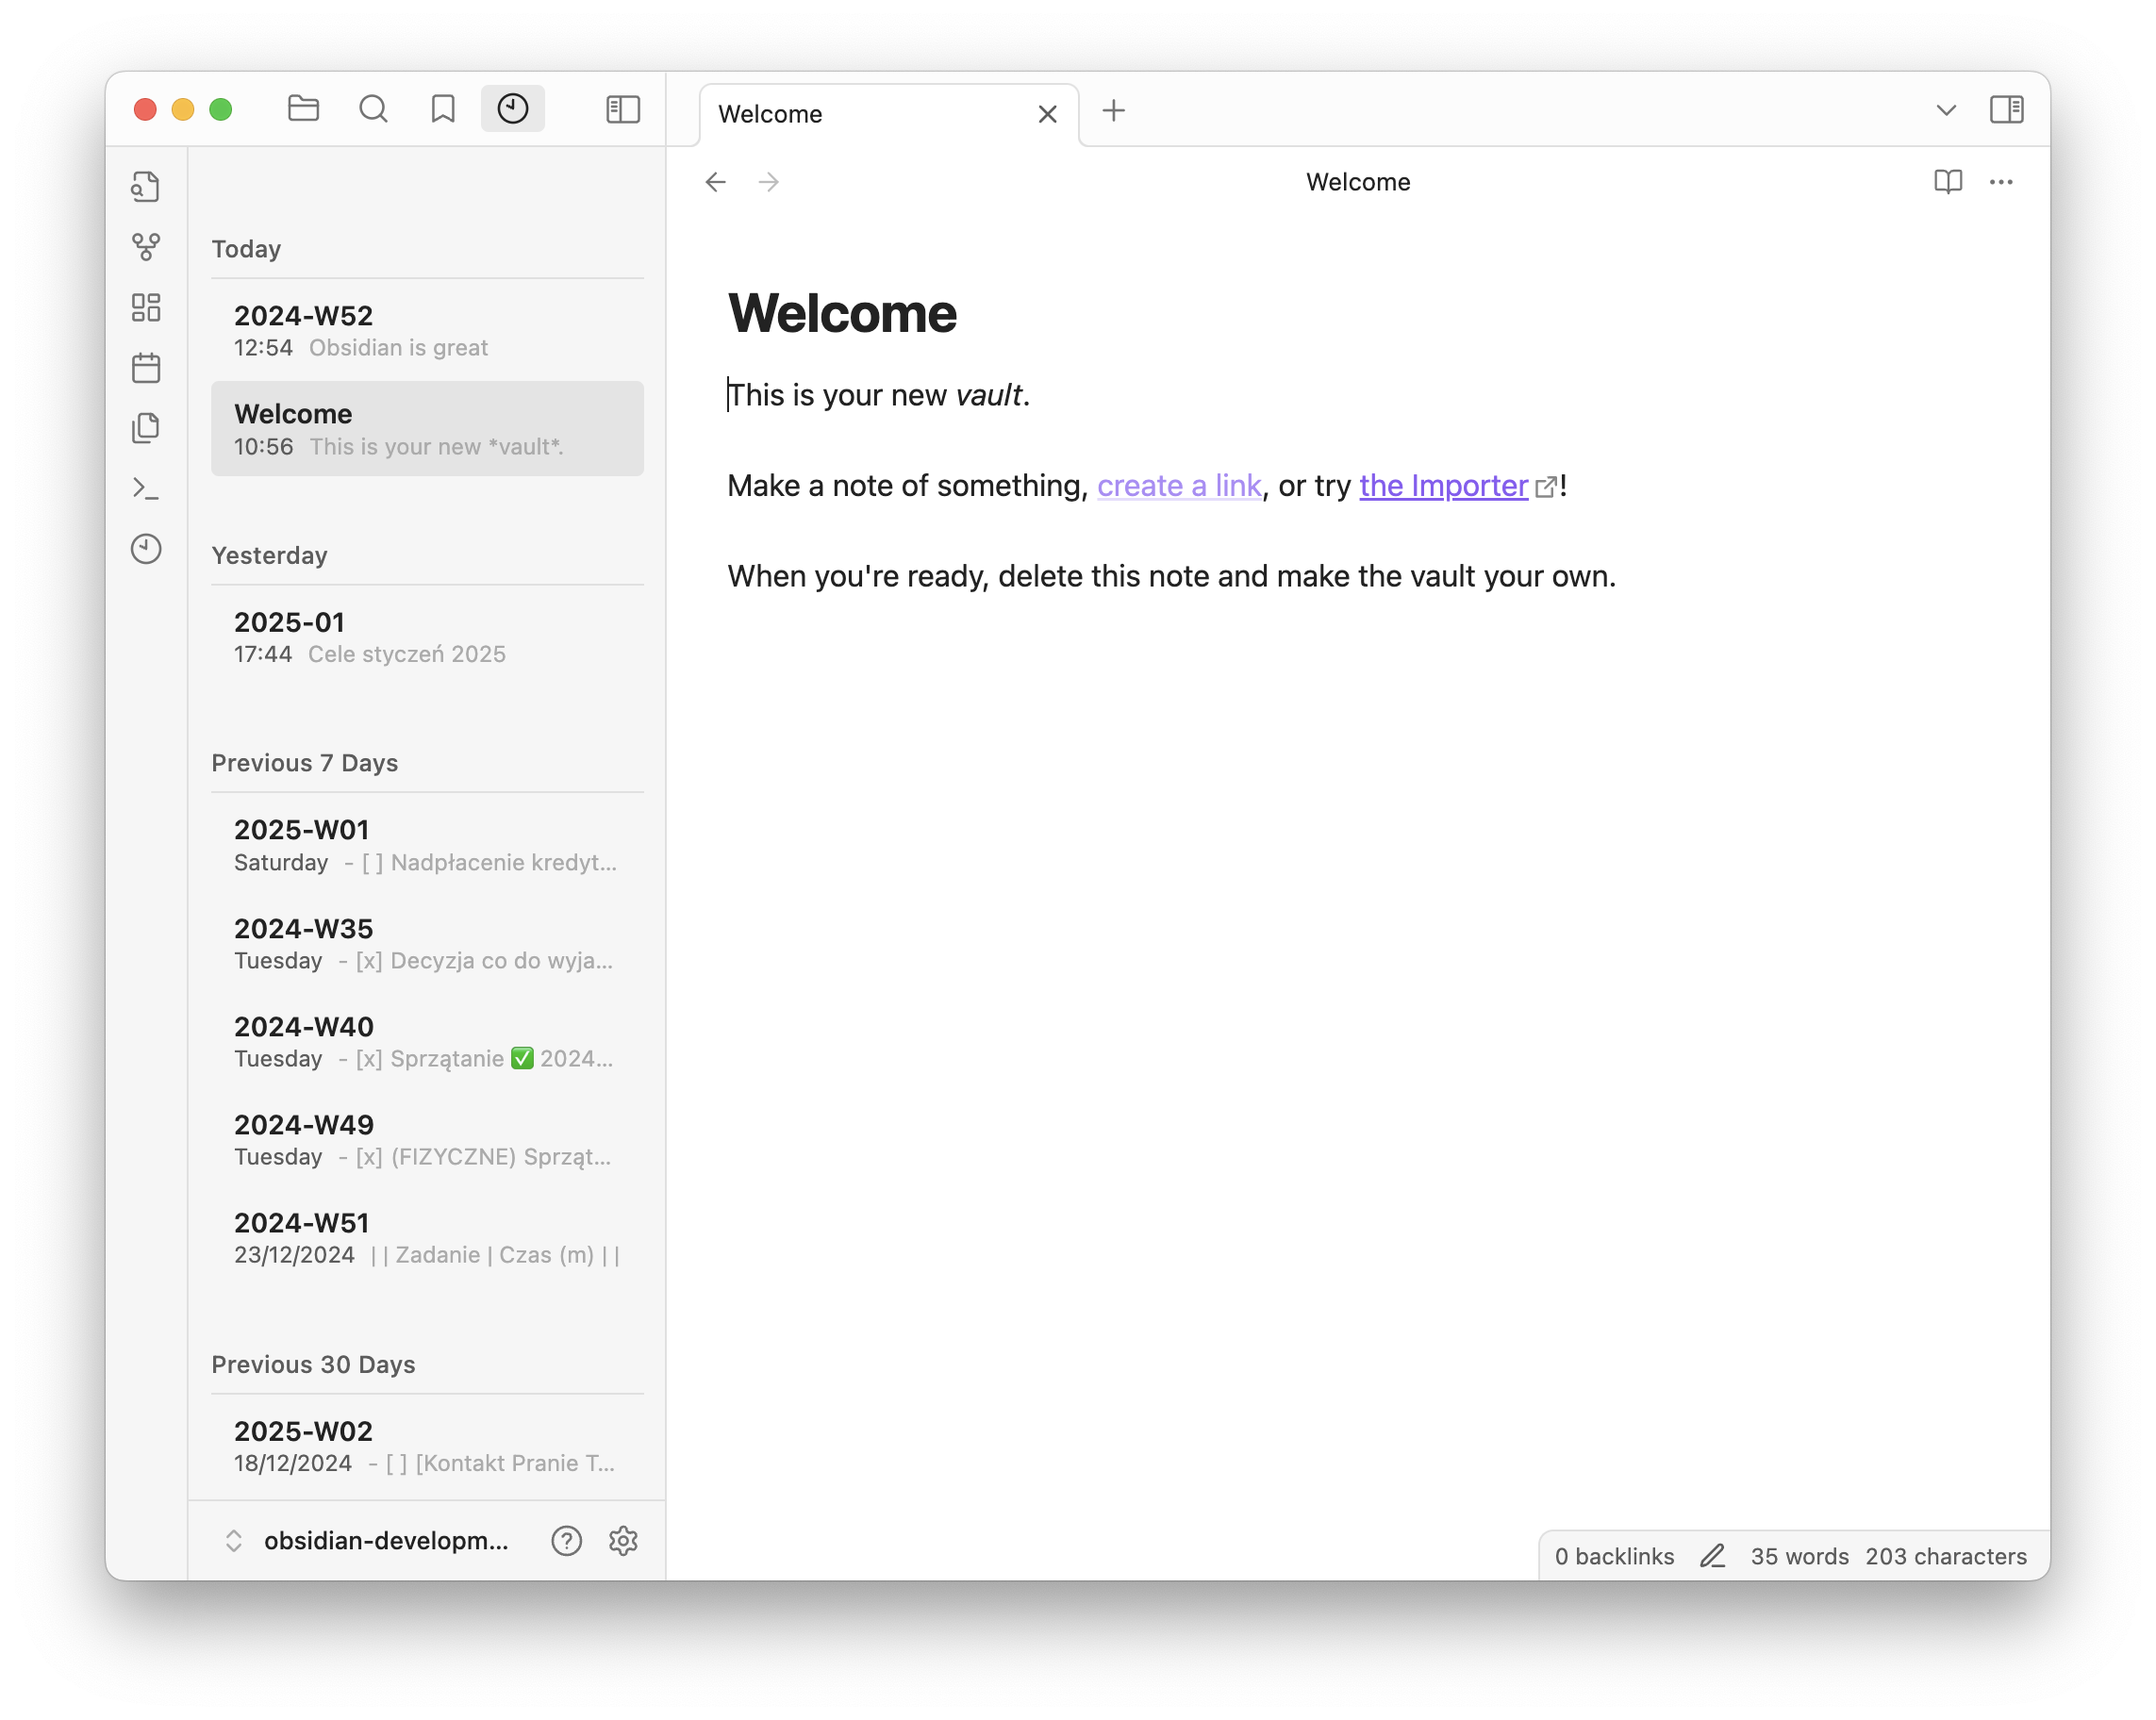Open the quick switcher ribbon icon
The width and height of the screenshot is (2156, 1720).
(146, 187)
